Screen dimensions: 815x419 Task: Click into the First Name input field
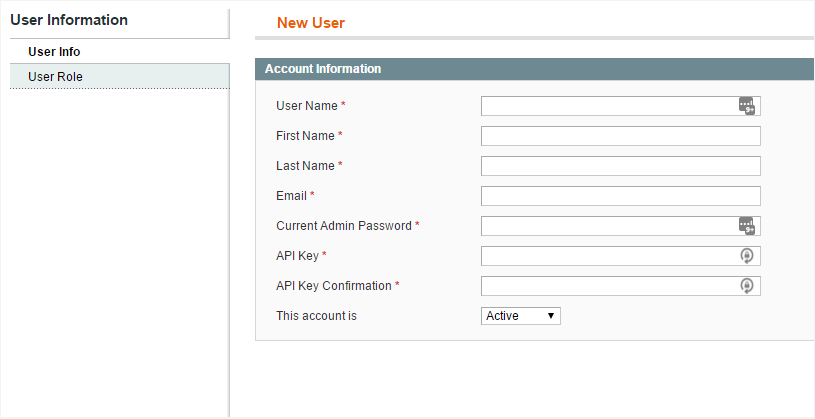(621, 136)
